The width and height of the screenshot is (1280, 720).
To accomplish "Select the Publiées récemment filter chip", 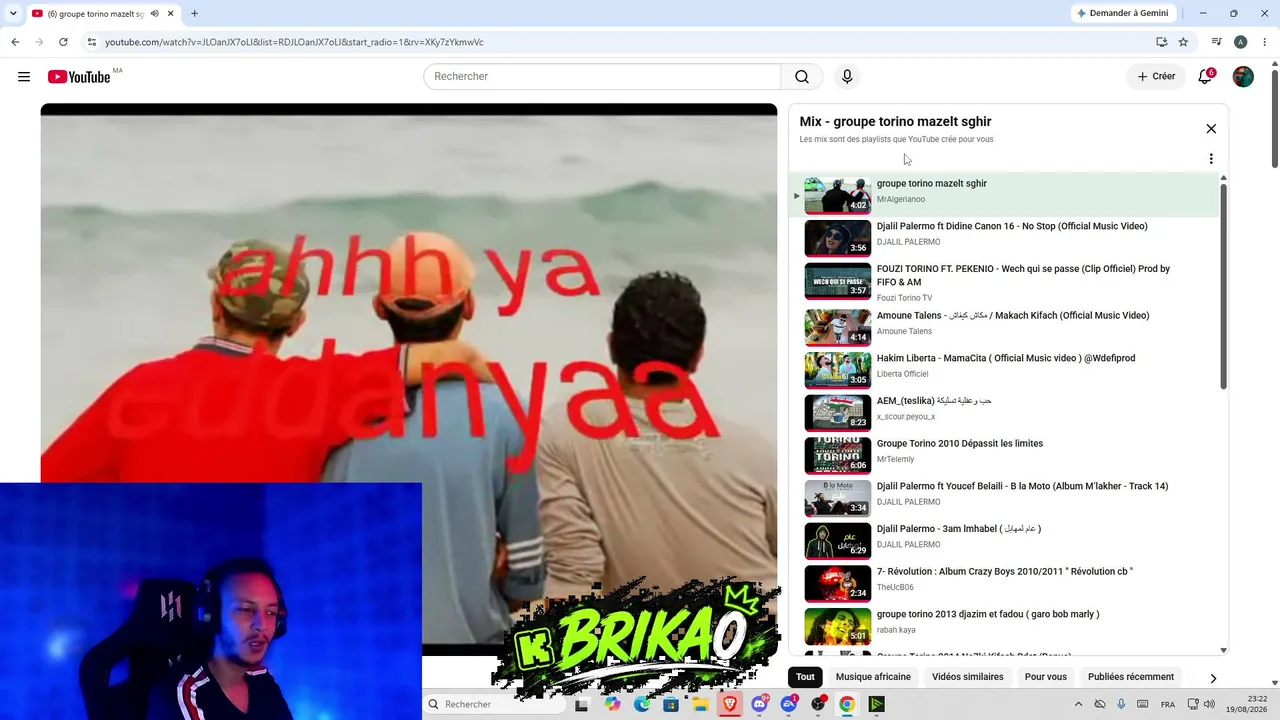I will pos(1131,677).
